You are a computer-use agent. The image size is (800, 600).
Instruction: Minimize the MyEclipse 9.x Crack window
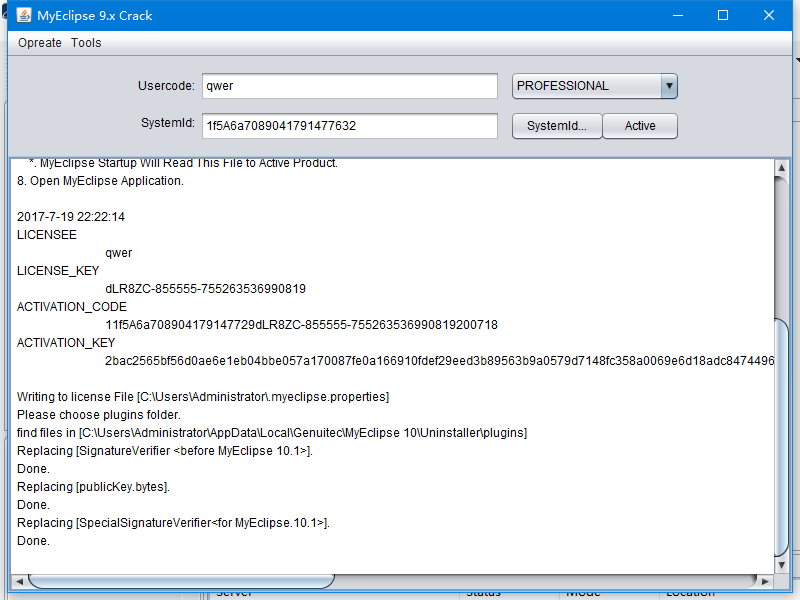coord(678,15)
